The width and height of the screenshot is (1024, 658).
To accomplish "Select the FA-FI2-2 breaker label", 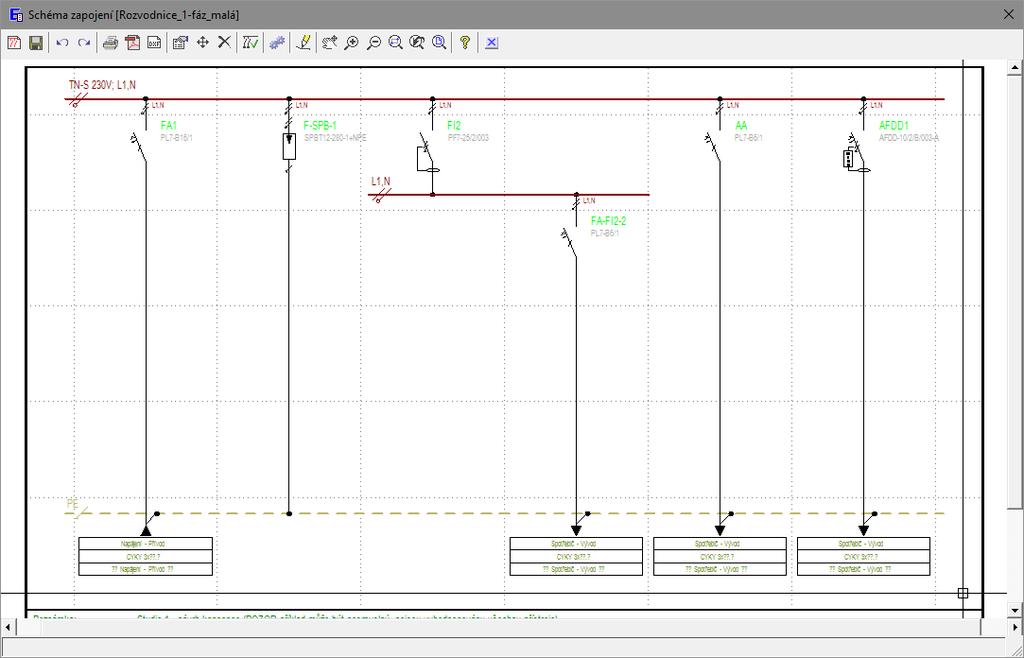I will coord(609,221).
